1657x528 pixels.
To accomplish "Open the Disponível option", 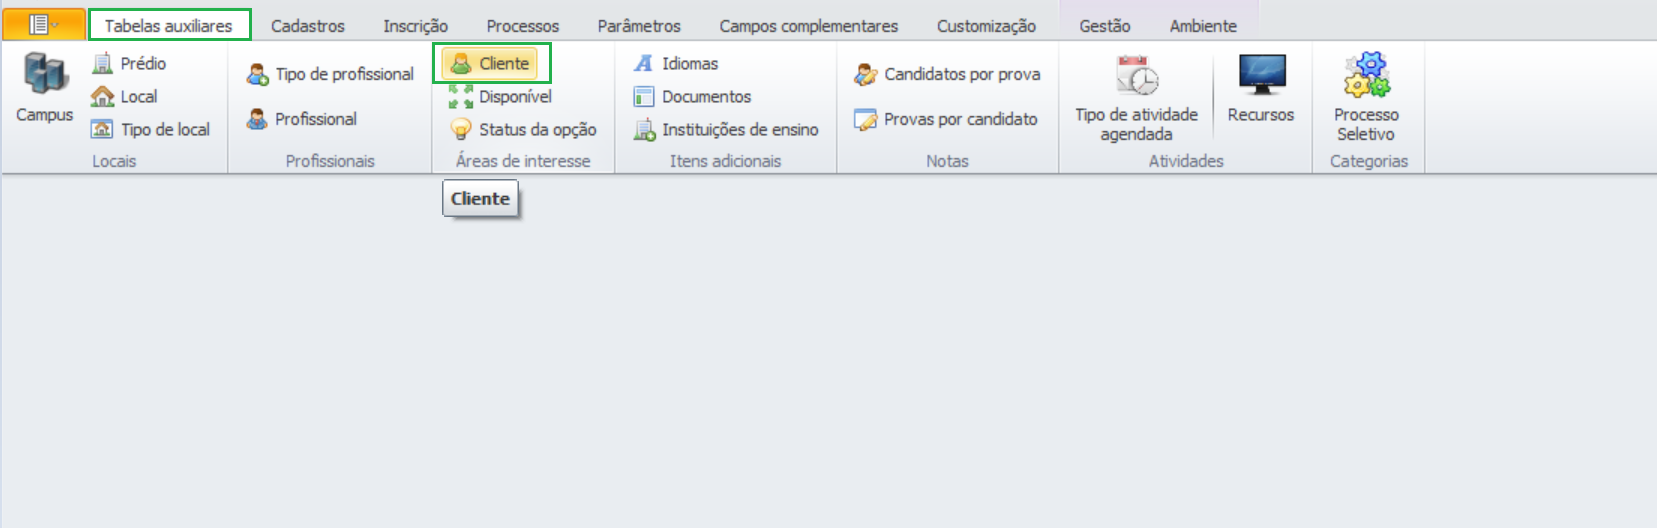I will pos(515,97).
